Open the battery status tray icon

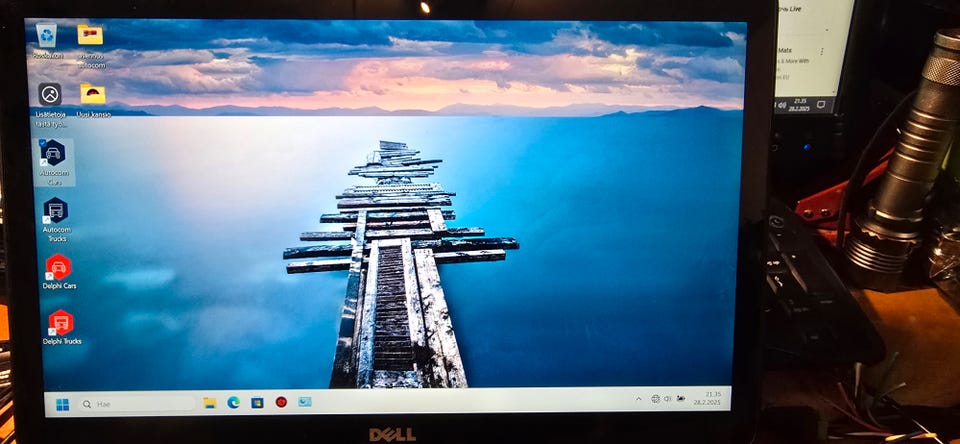point(680,399)
